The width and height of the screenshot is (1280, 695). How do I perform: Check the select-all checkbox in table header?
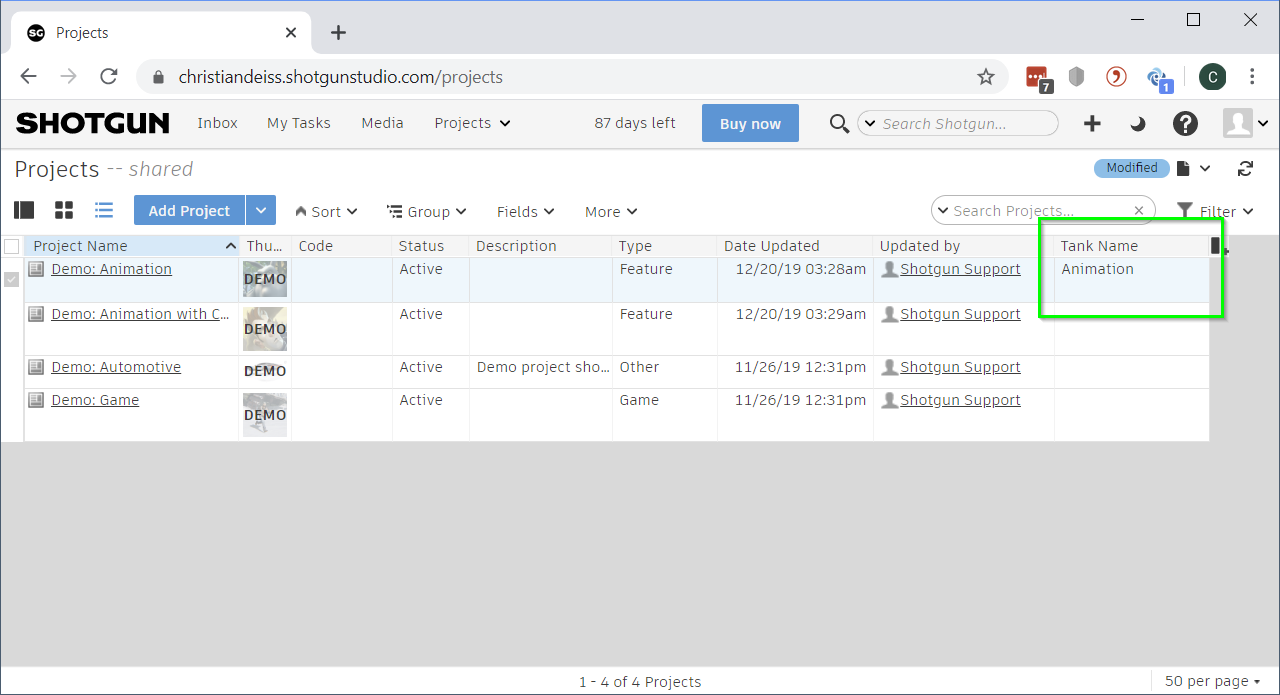tap(12, 246)
